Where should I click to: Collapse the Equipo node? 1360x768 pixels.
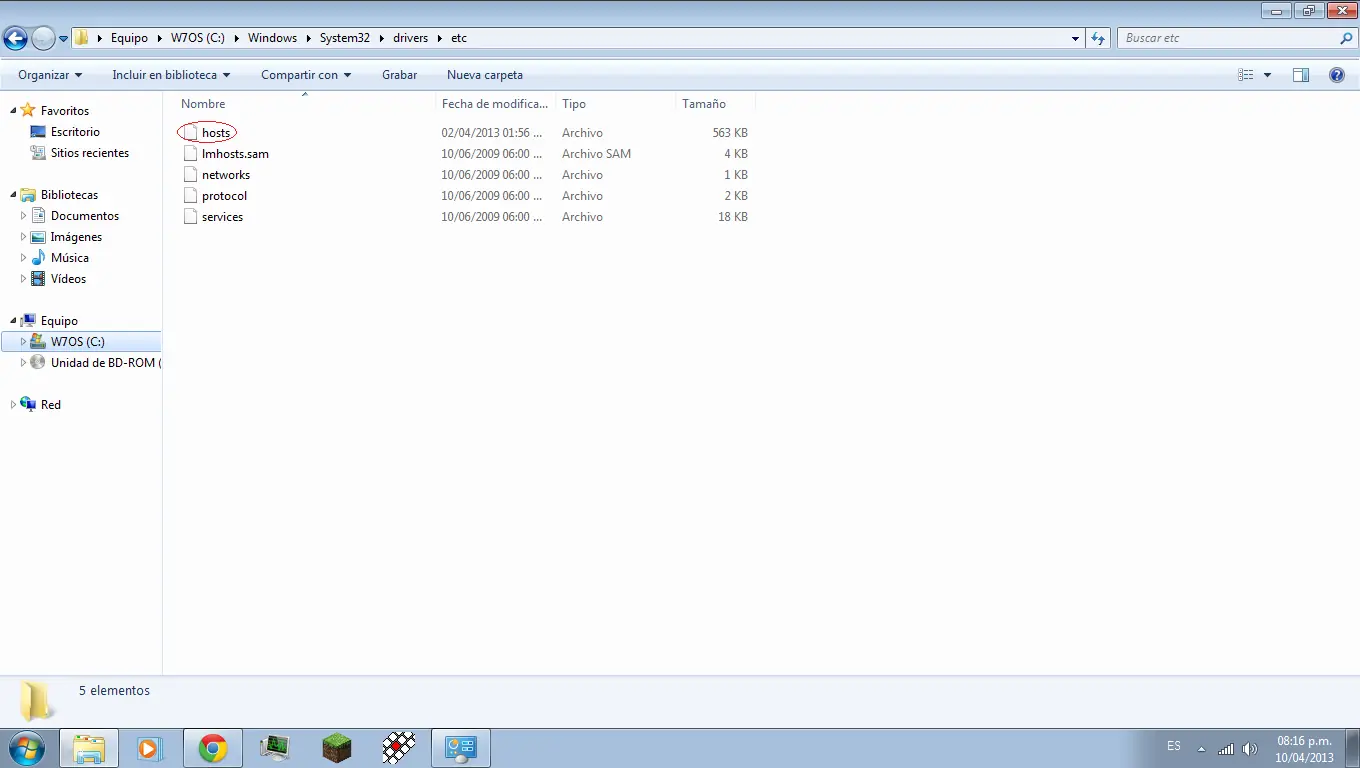point(12,320)
